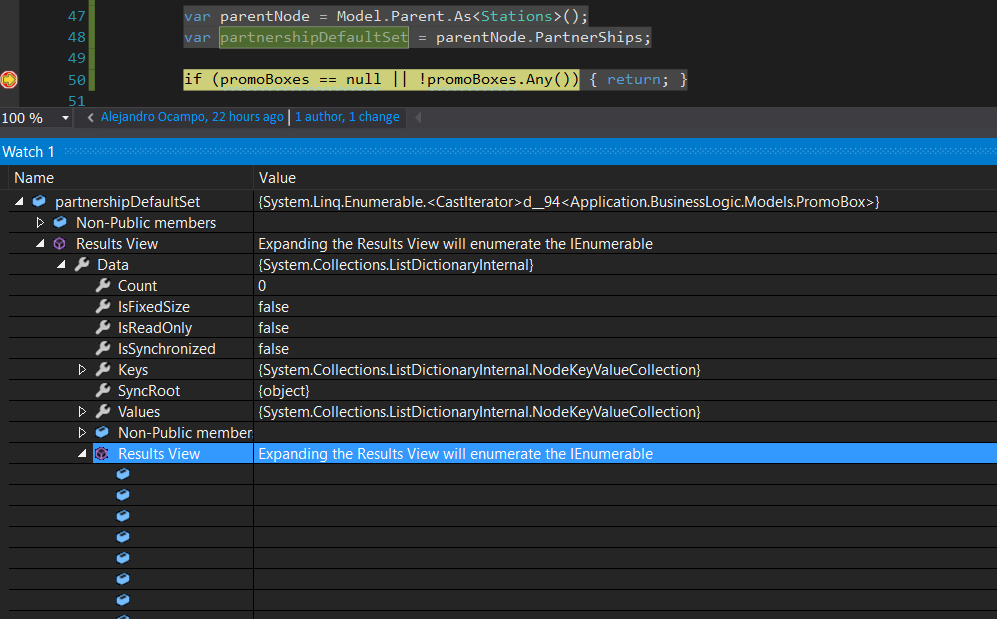
Task: Click the wrench icon next to SyncRoot
Action: pos(103,390)
